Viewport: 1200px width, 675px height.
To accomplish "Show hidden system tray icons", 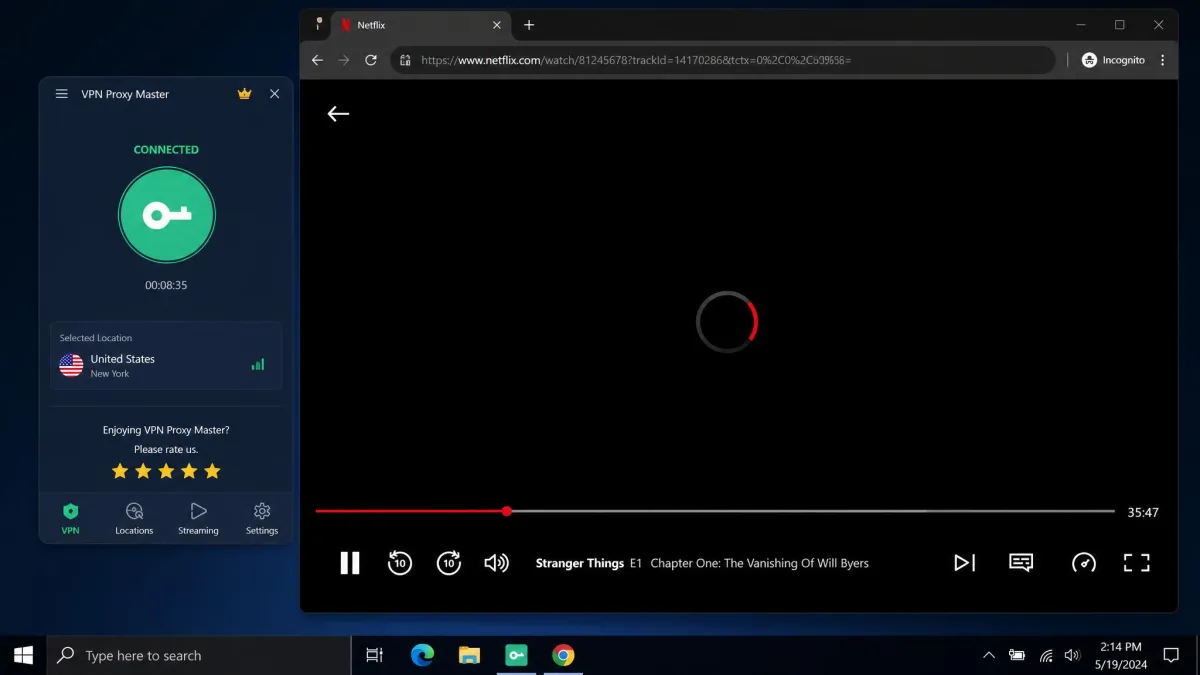I will [989, 655].
